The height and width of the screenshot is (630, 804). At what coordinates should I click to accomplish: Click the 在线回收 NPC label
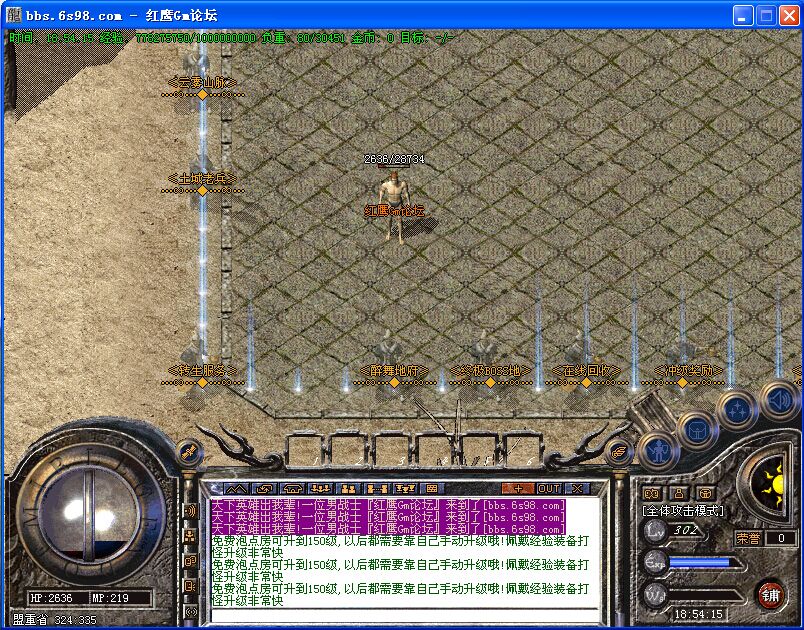585,371
